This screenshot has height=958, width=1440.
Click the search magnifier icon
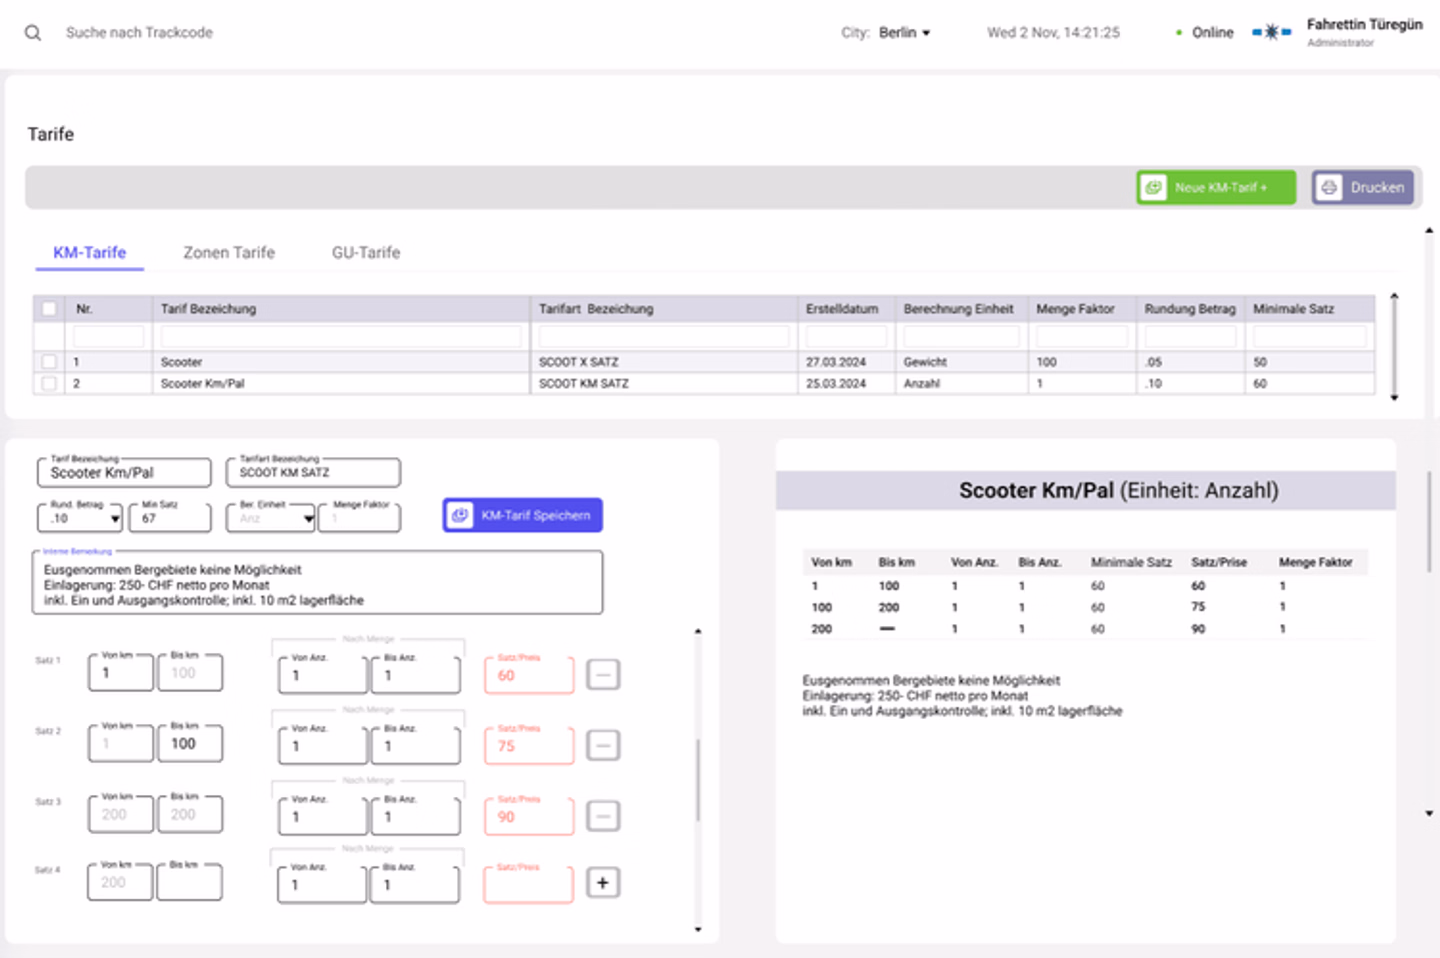[x=33, y=33]
